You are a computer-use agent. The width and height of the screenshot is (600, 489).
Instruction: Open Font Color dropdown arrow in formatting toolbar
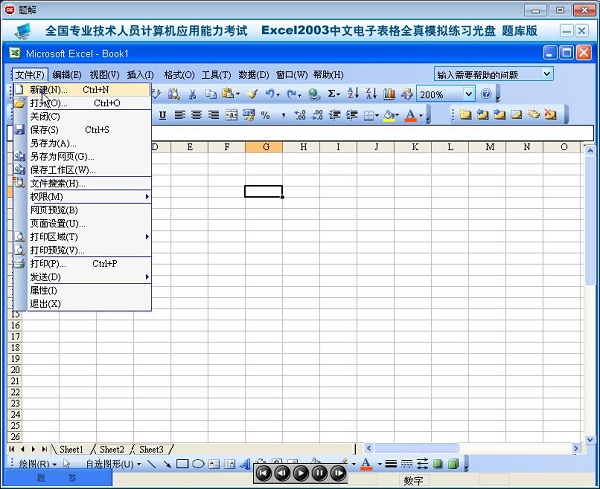point(421,115)
